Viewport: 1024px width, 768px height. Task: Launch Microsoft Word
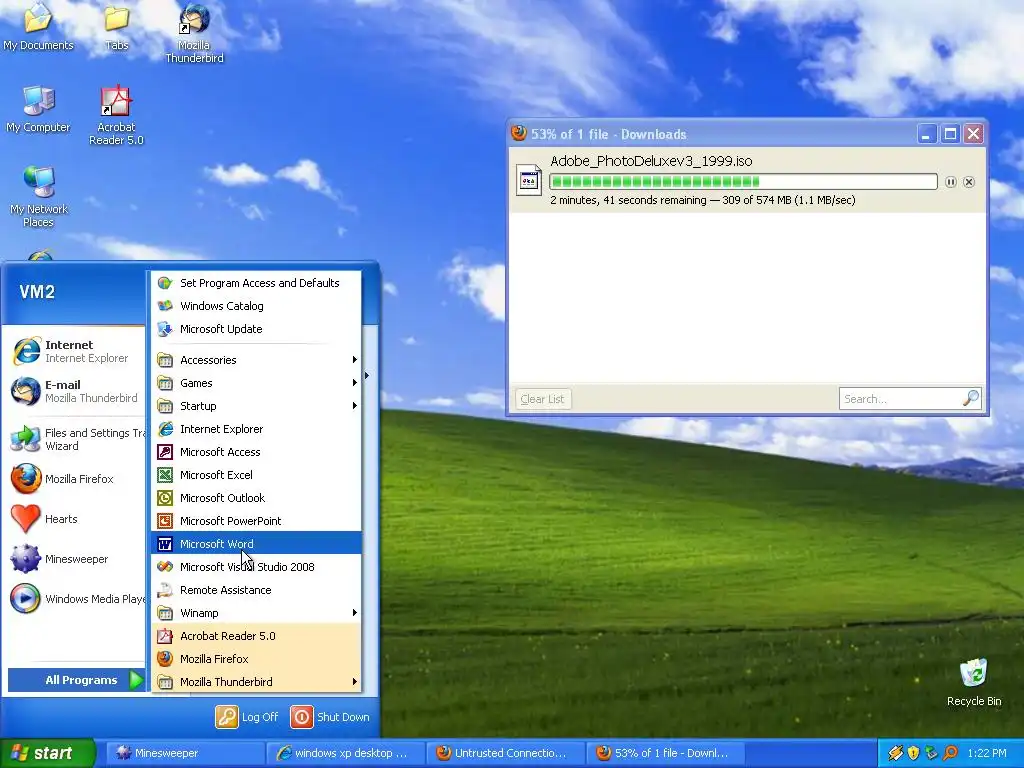(256, 543)
